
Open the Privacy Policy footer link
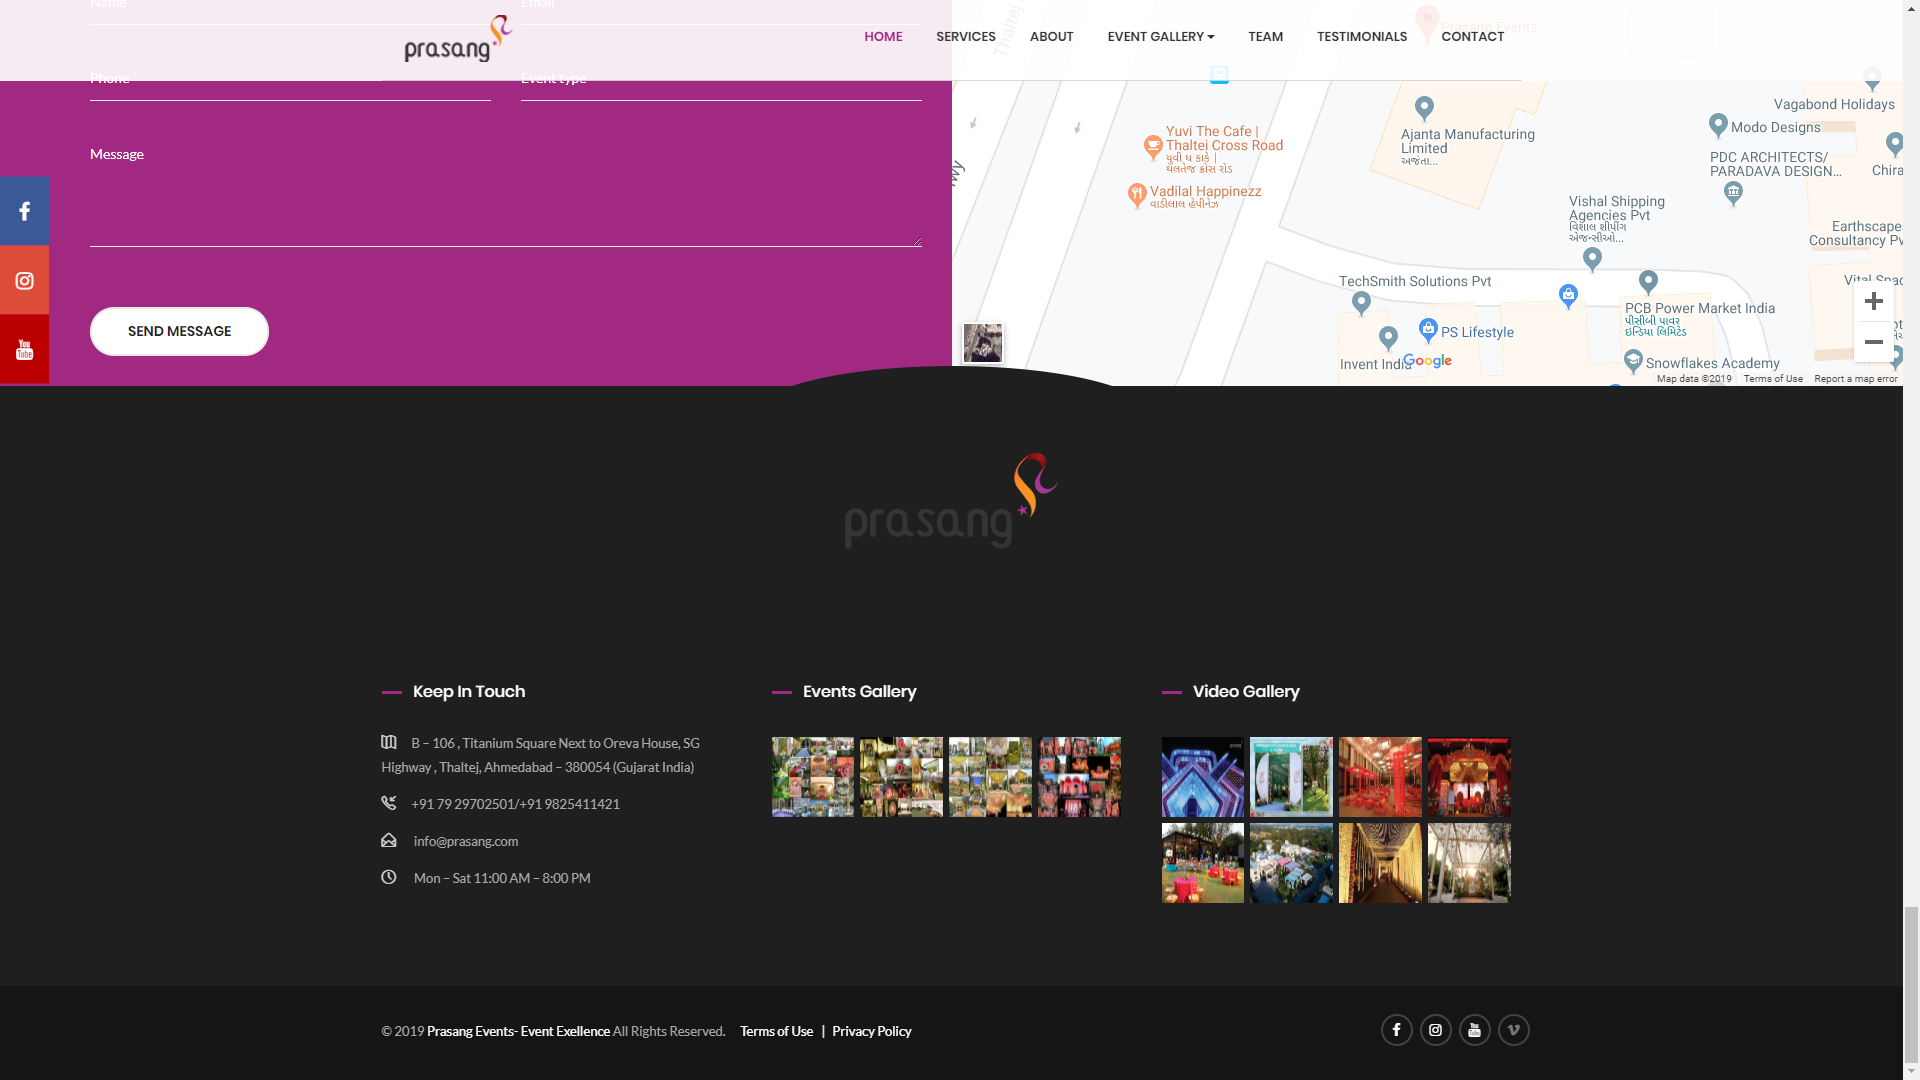pyautogui.click(x=871, y=1031)
